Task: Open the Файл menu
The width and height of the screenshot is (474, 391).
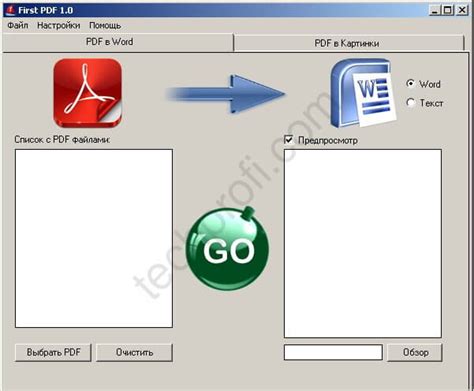Action: [18, 25]
